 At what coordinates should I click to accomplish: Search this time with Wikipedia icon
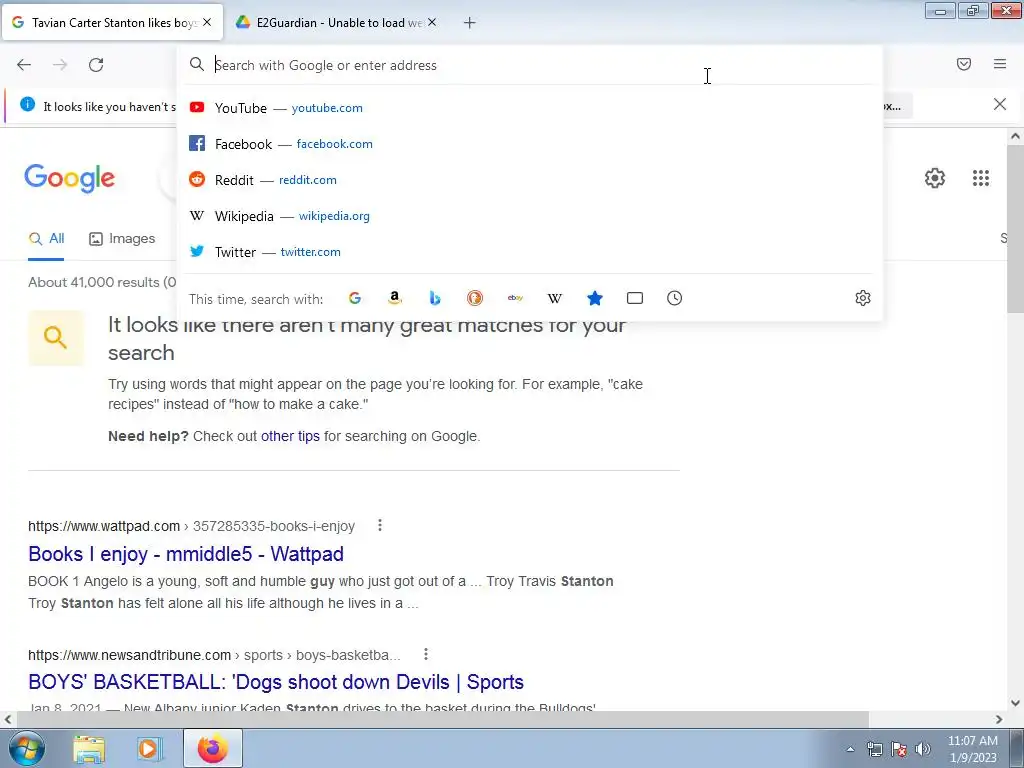pos(554,298)
